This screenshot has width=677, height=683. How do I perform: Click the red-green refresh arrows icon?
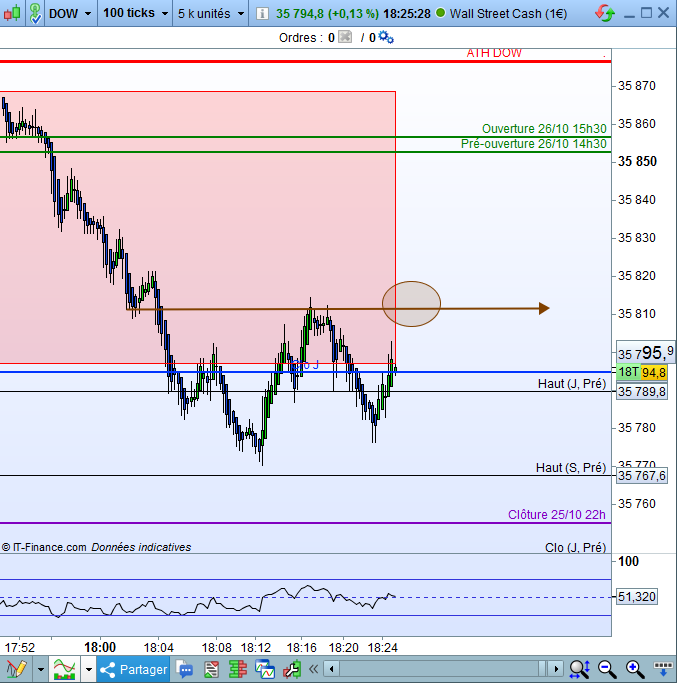[604, 13]
